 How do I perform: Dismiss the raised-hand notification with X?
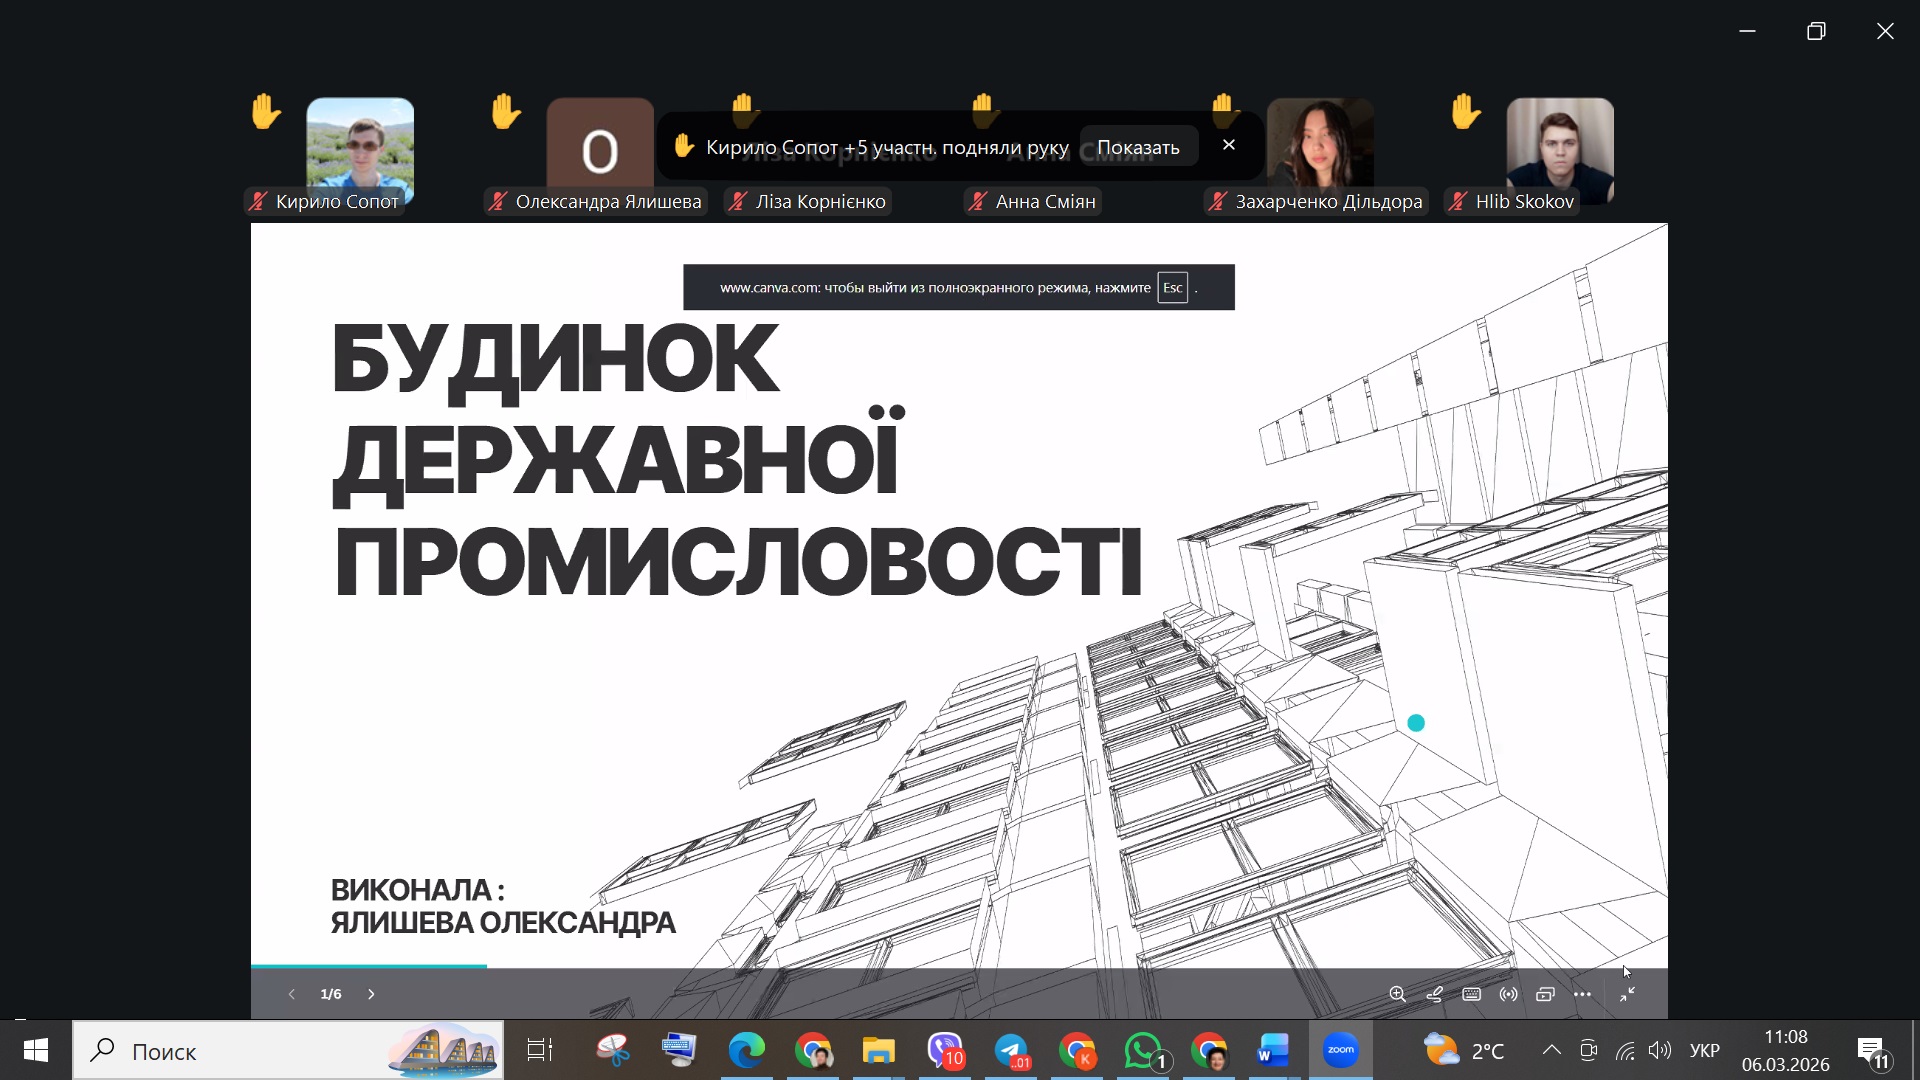pos(1229,145)
